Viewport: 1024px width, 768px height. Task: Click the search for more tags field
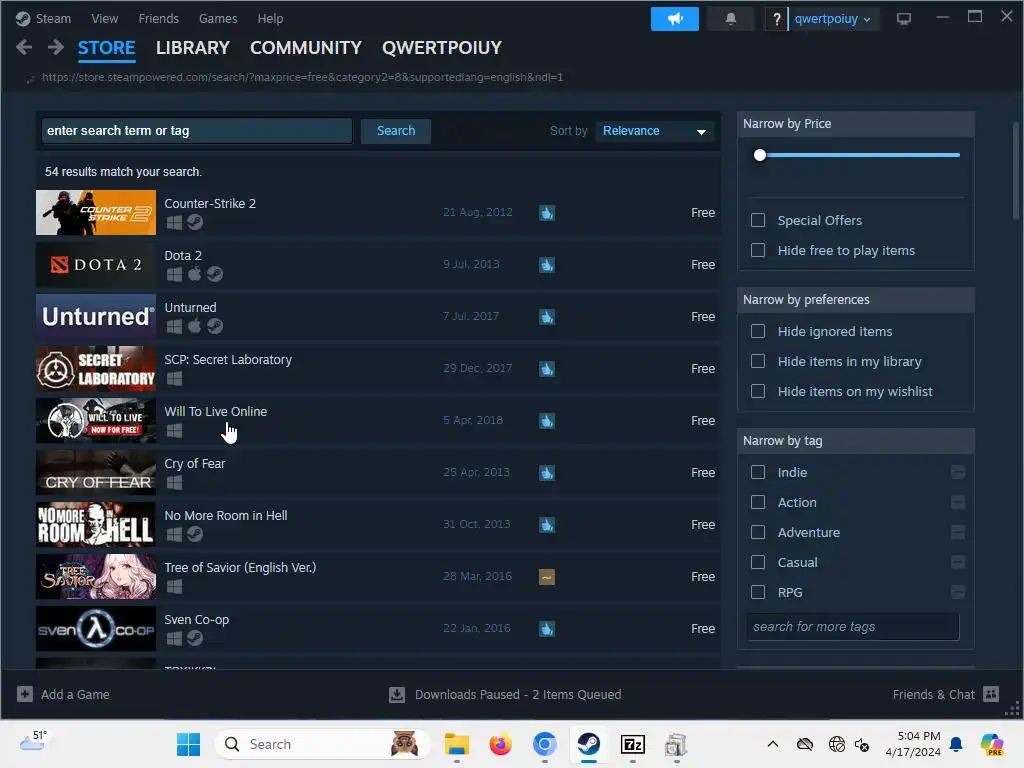(x=853, y=627)
